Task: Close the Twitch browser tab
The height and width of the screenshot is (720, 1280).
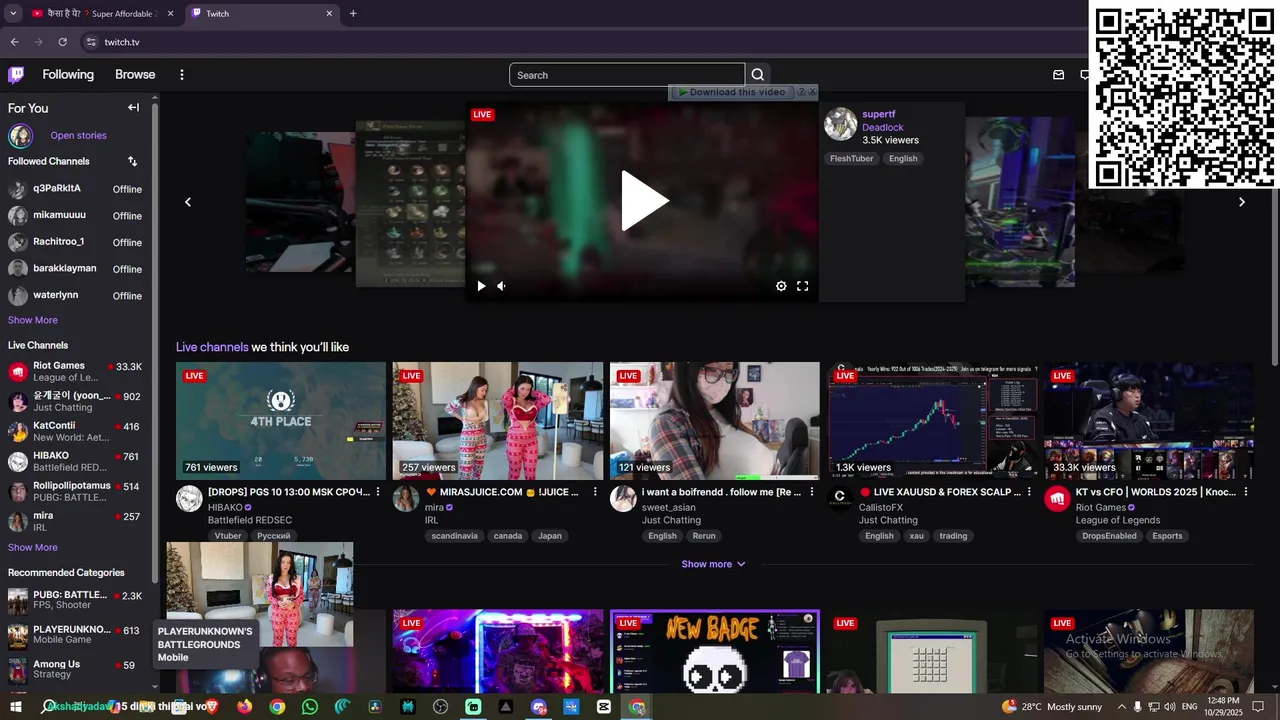Action: click(329, 14)
